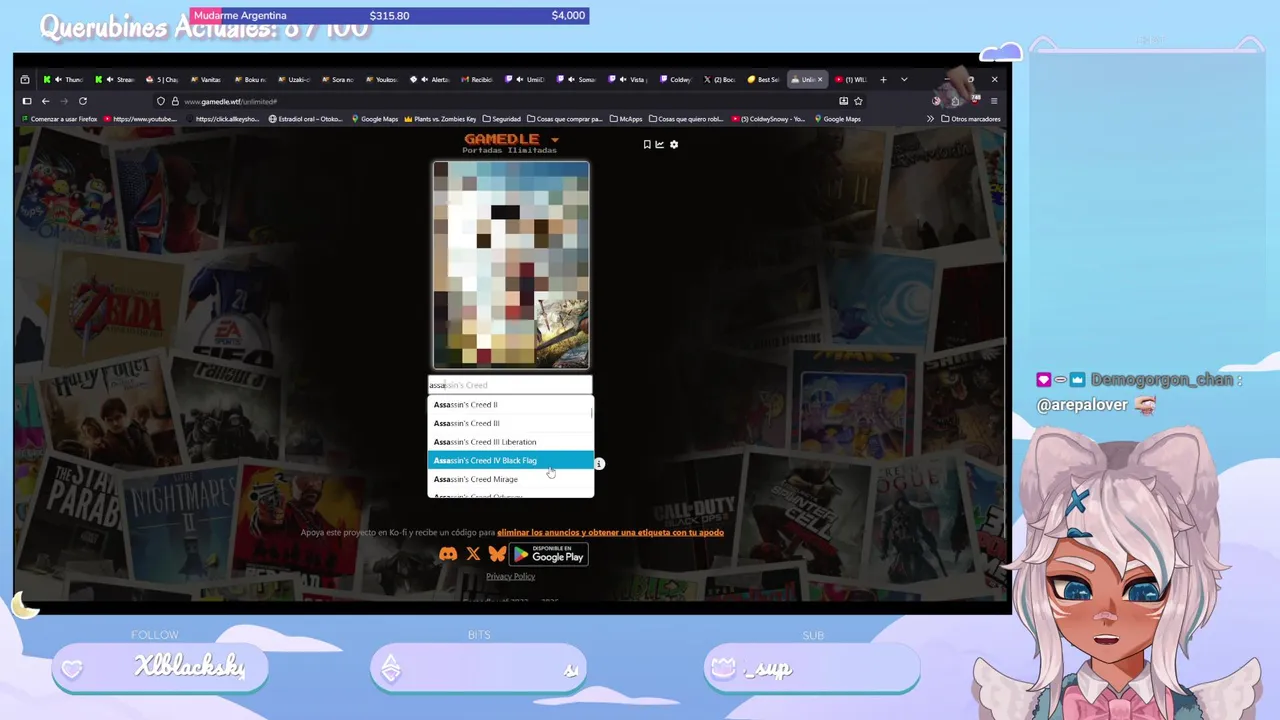
Task: Select Assassin's Creed II suggestion
Action: click(510, 405)
